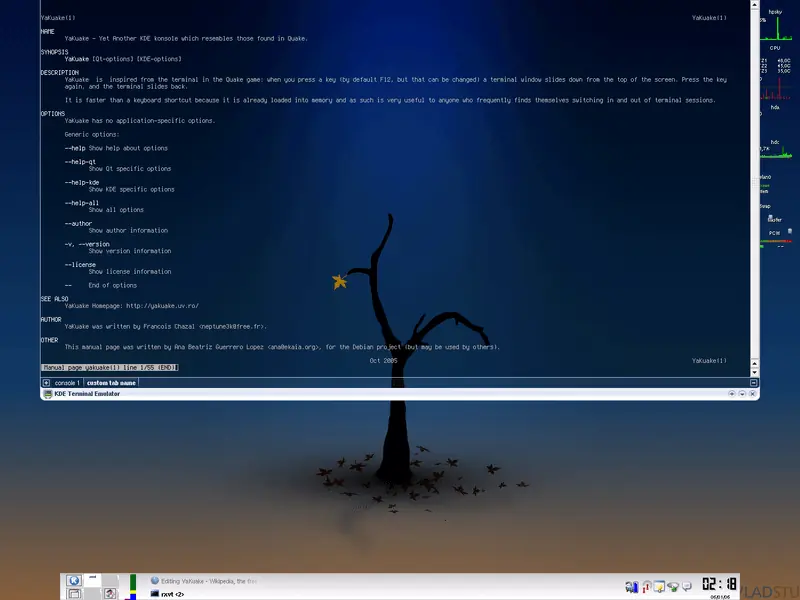800x600 pixels.
Task: Click the neptune3k@free.fr author email text
Action: tap(231, 327)
